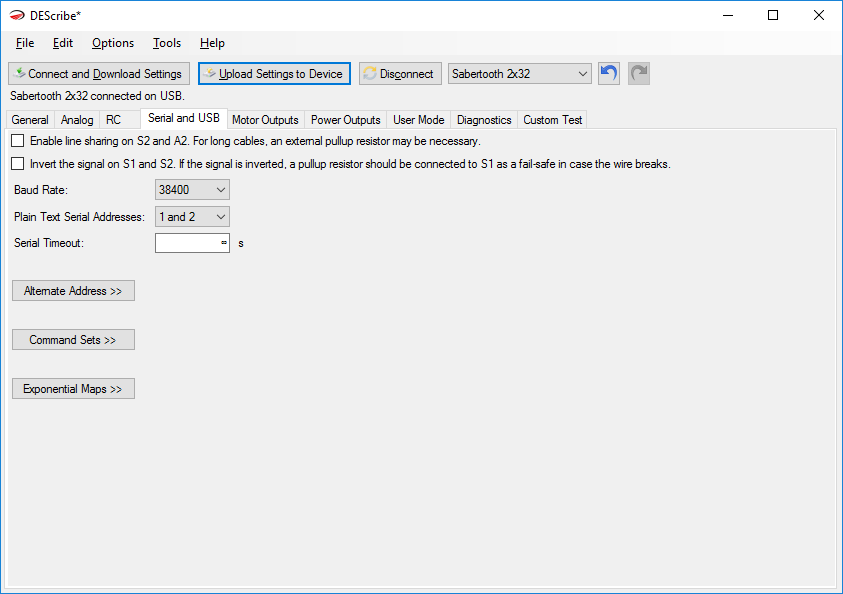Expand the Alternate Address section
This screenshot has width=843, height=594.
73,291
